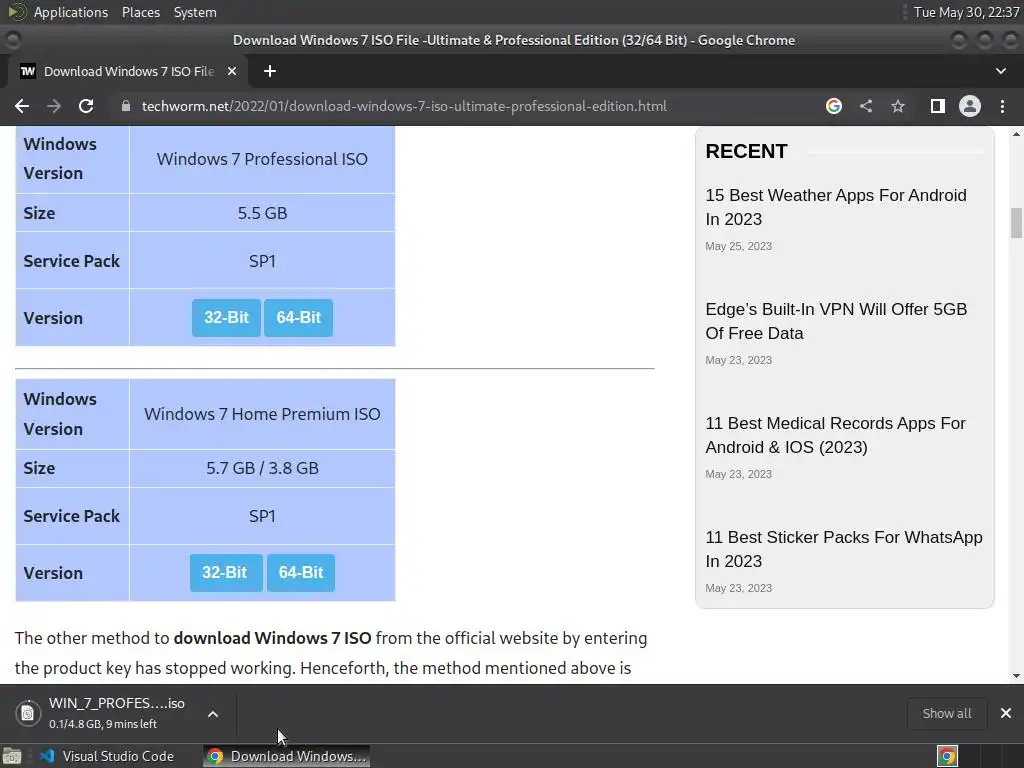
Task: Click the clock showing Tue May 30
Action: 967,12
